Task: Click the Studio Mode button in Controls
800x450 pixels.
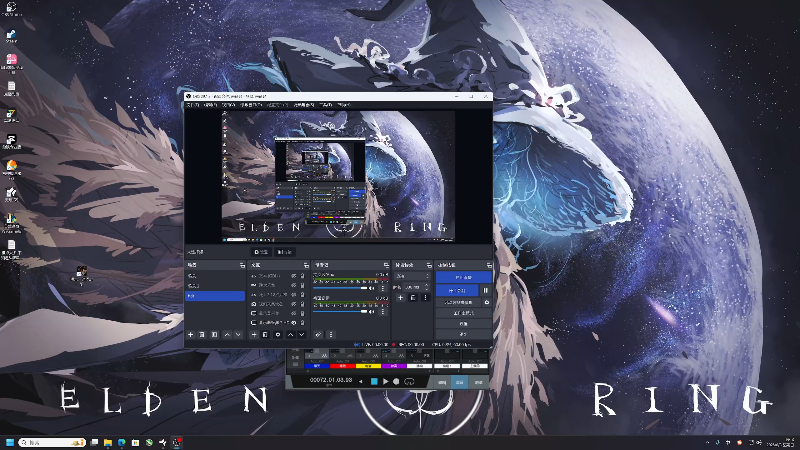Action: 463,313
